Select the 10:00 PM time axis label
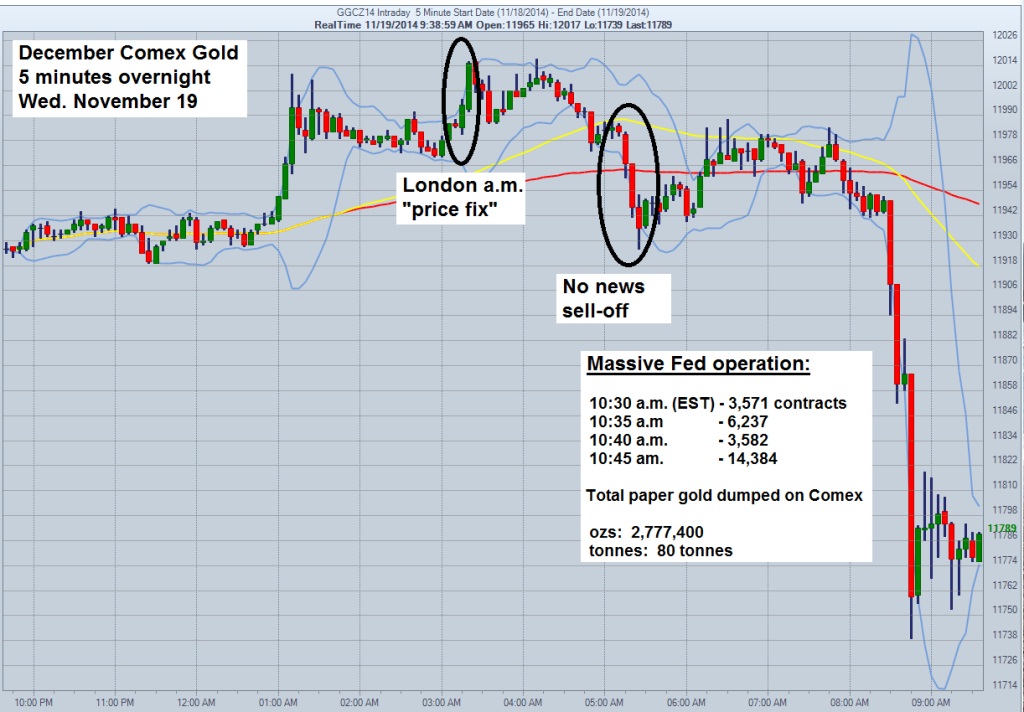 [x=33, y=701]
